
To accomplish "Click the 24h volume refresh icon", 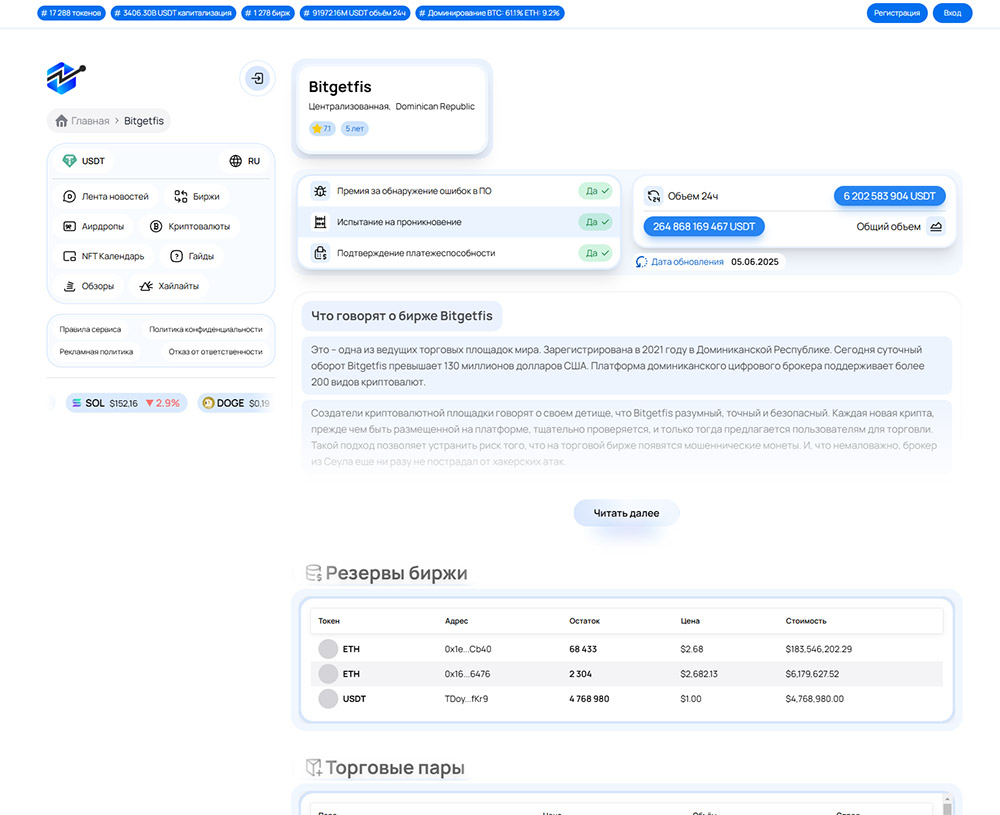I will tap(654, 196).
